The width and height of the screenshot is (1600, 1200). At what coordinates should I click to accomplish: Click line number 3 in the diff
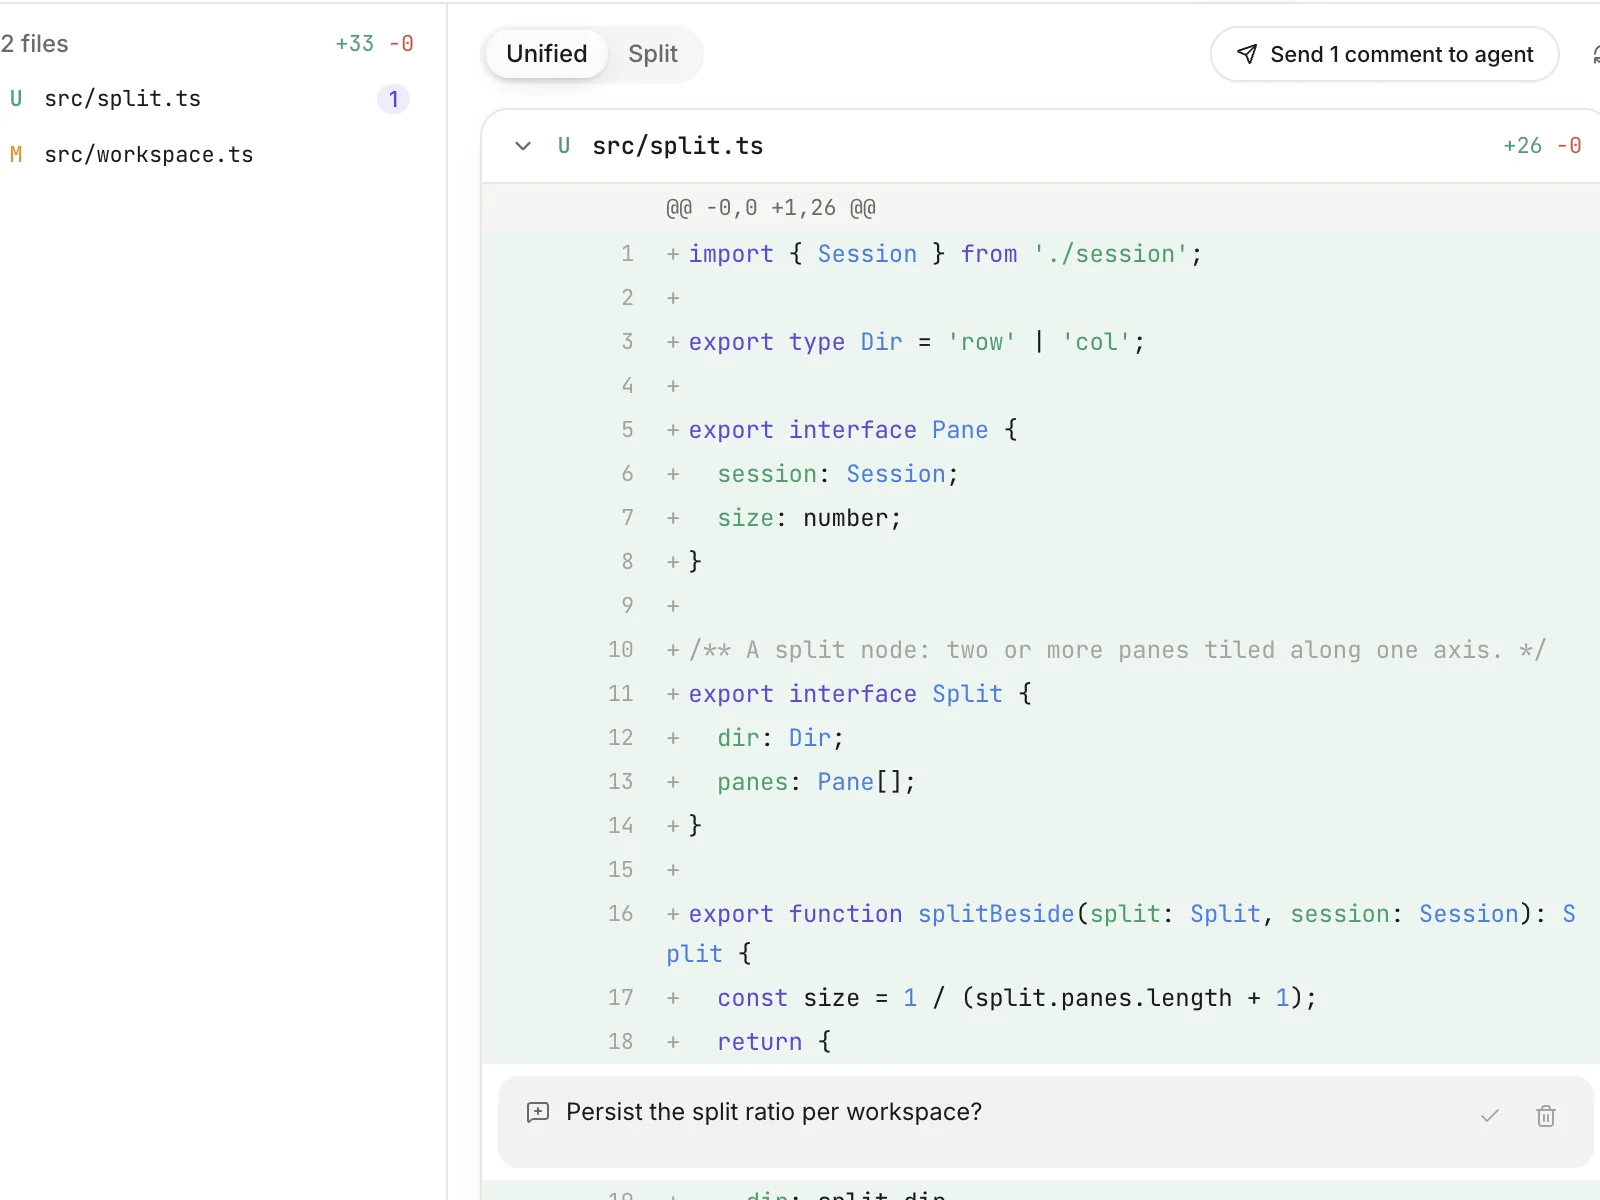click(627, 342)
